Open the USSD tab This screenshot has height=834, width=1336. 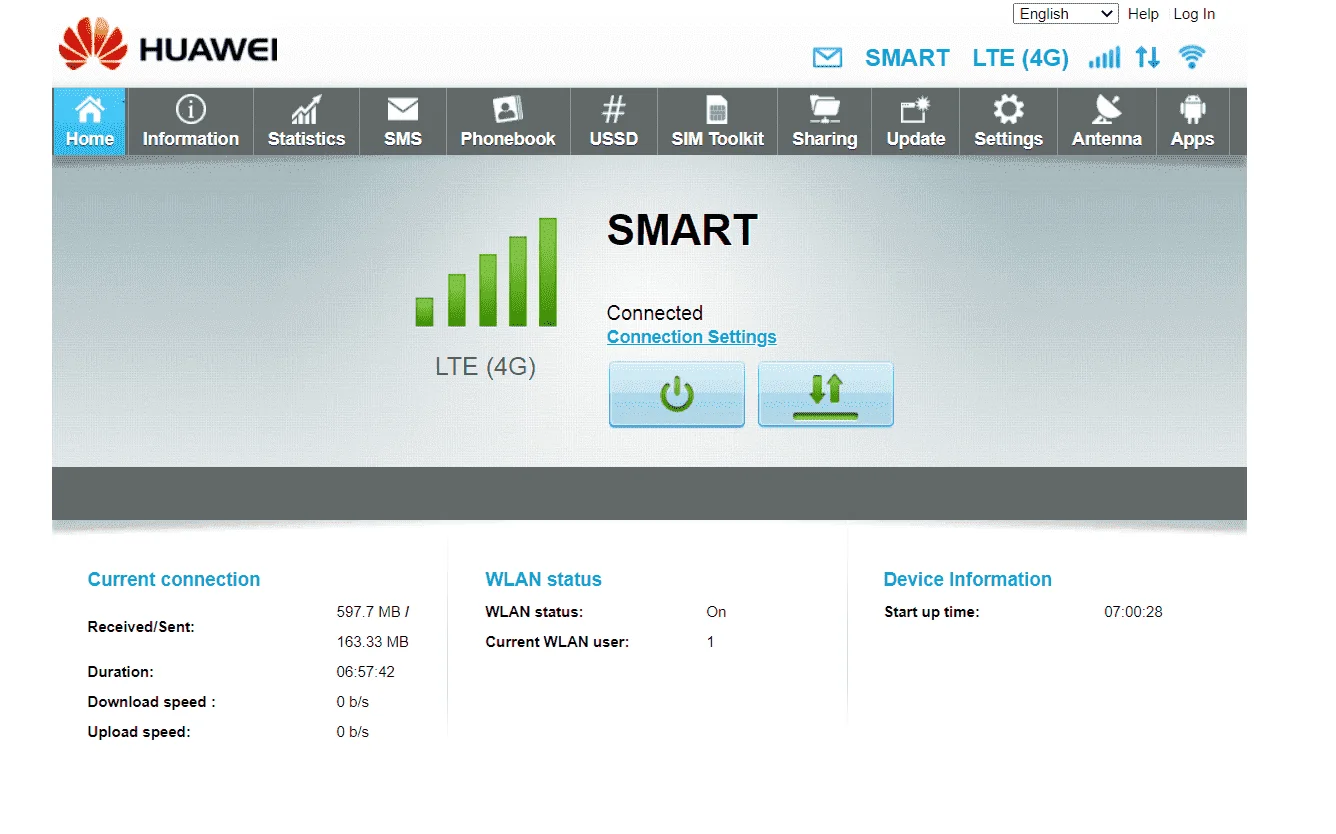tap(614, 122)
